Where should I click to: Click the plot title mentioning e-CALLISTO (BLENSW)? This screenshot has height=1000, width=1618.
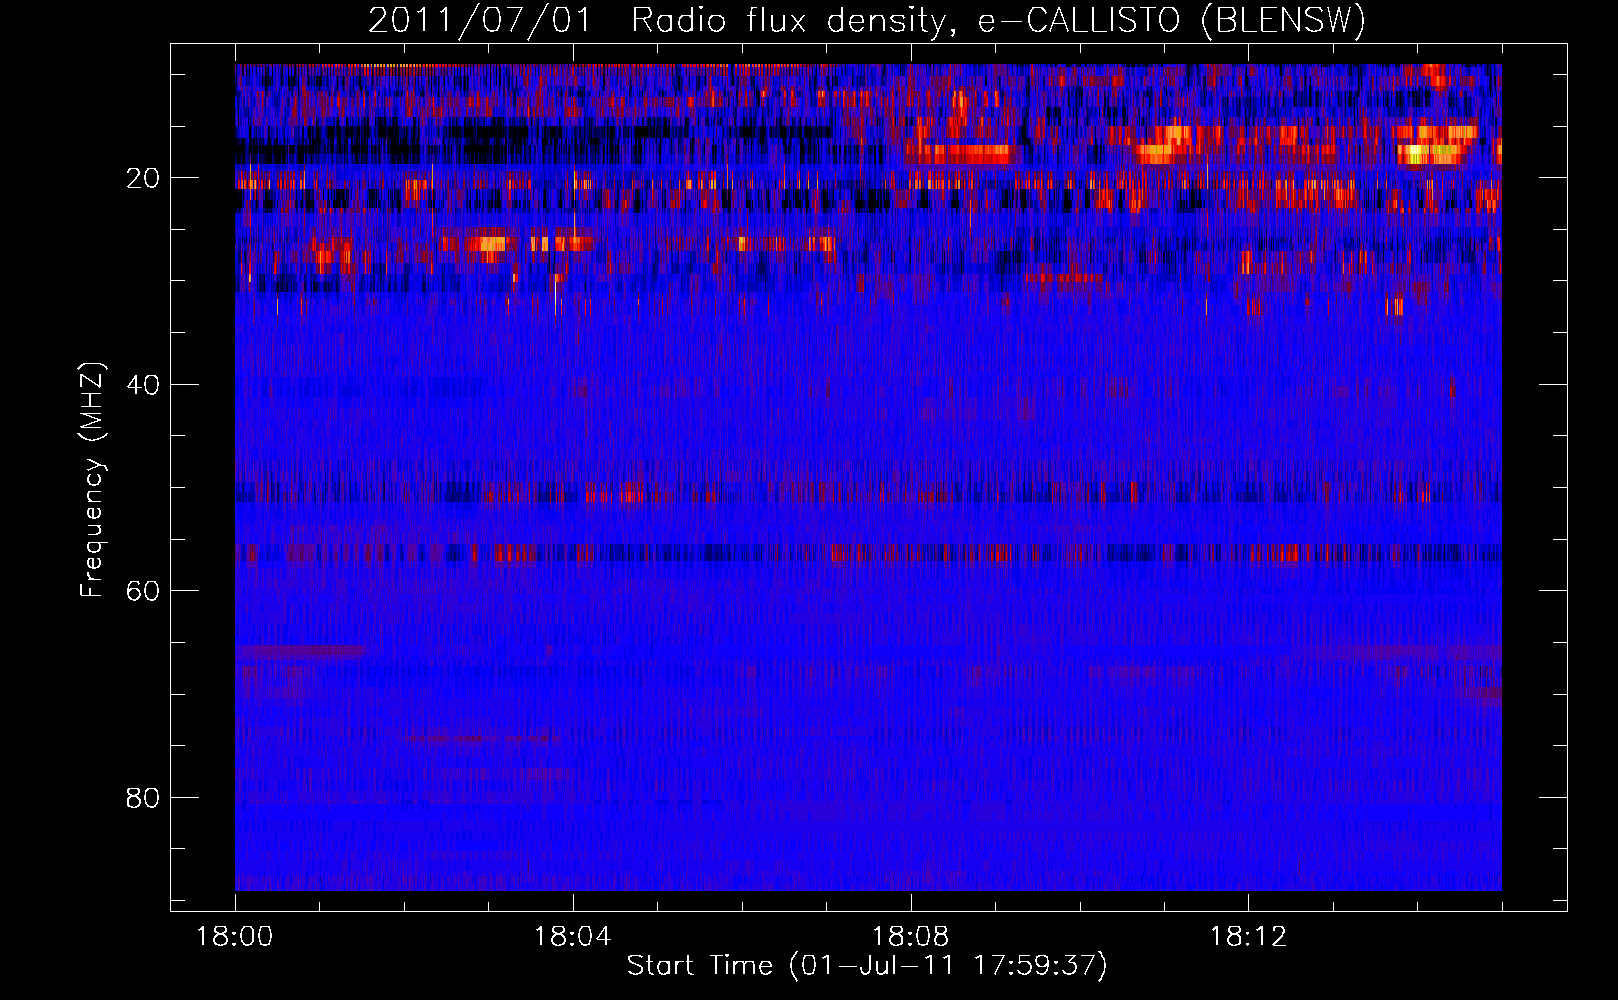click(867, 20)
